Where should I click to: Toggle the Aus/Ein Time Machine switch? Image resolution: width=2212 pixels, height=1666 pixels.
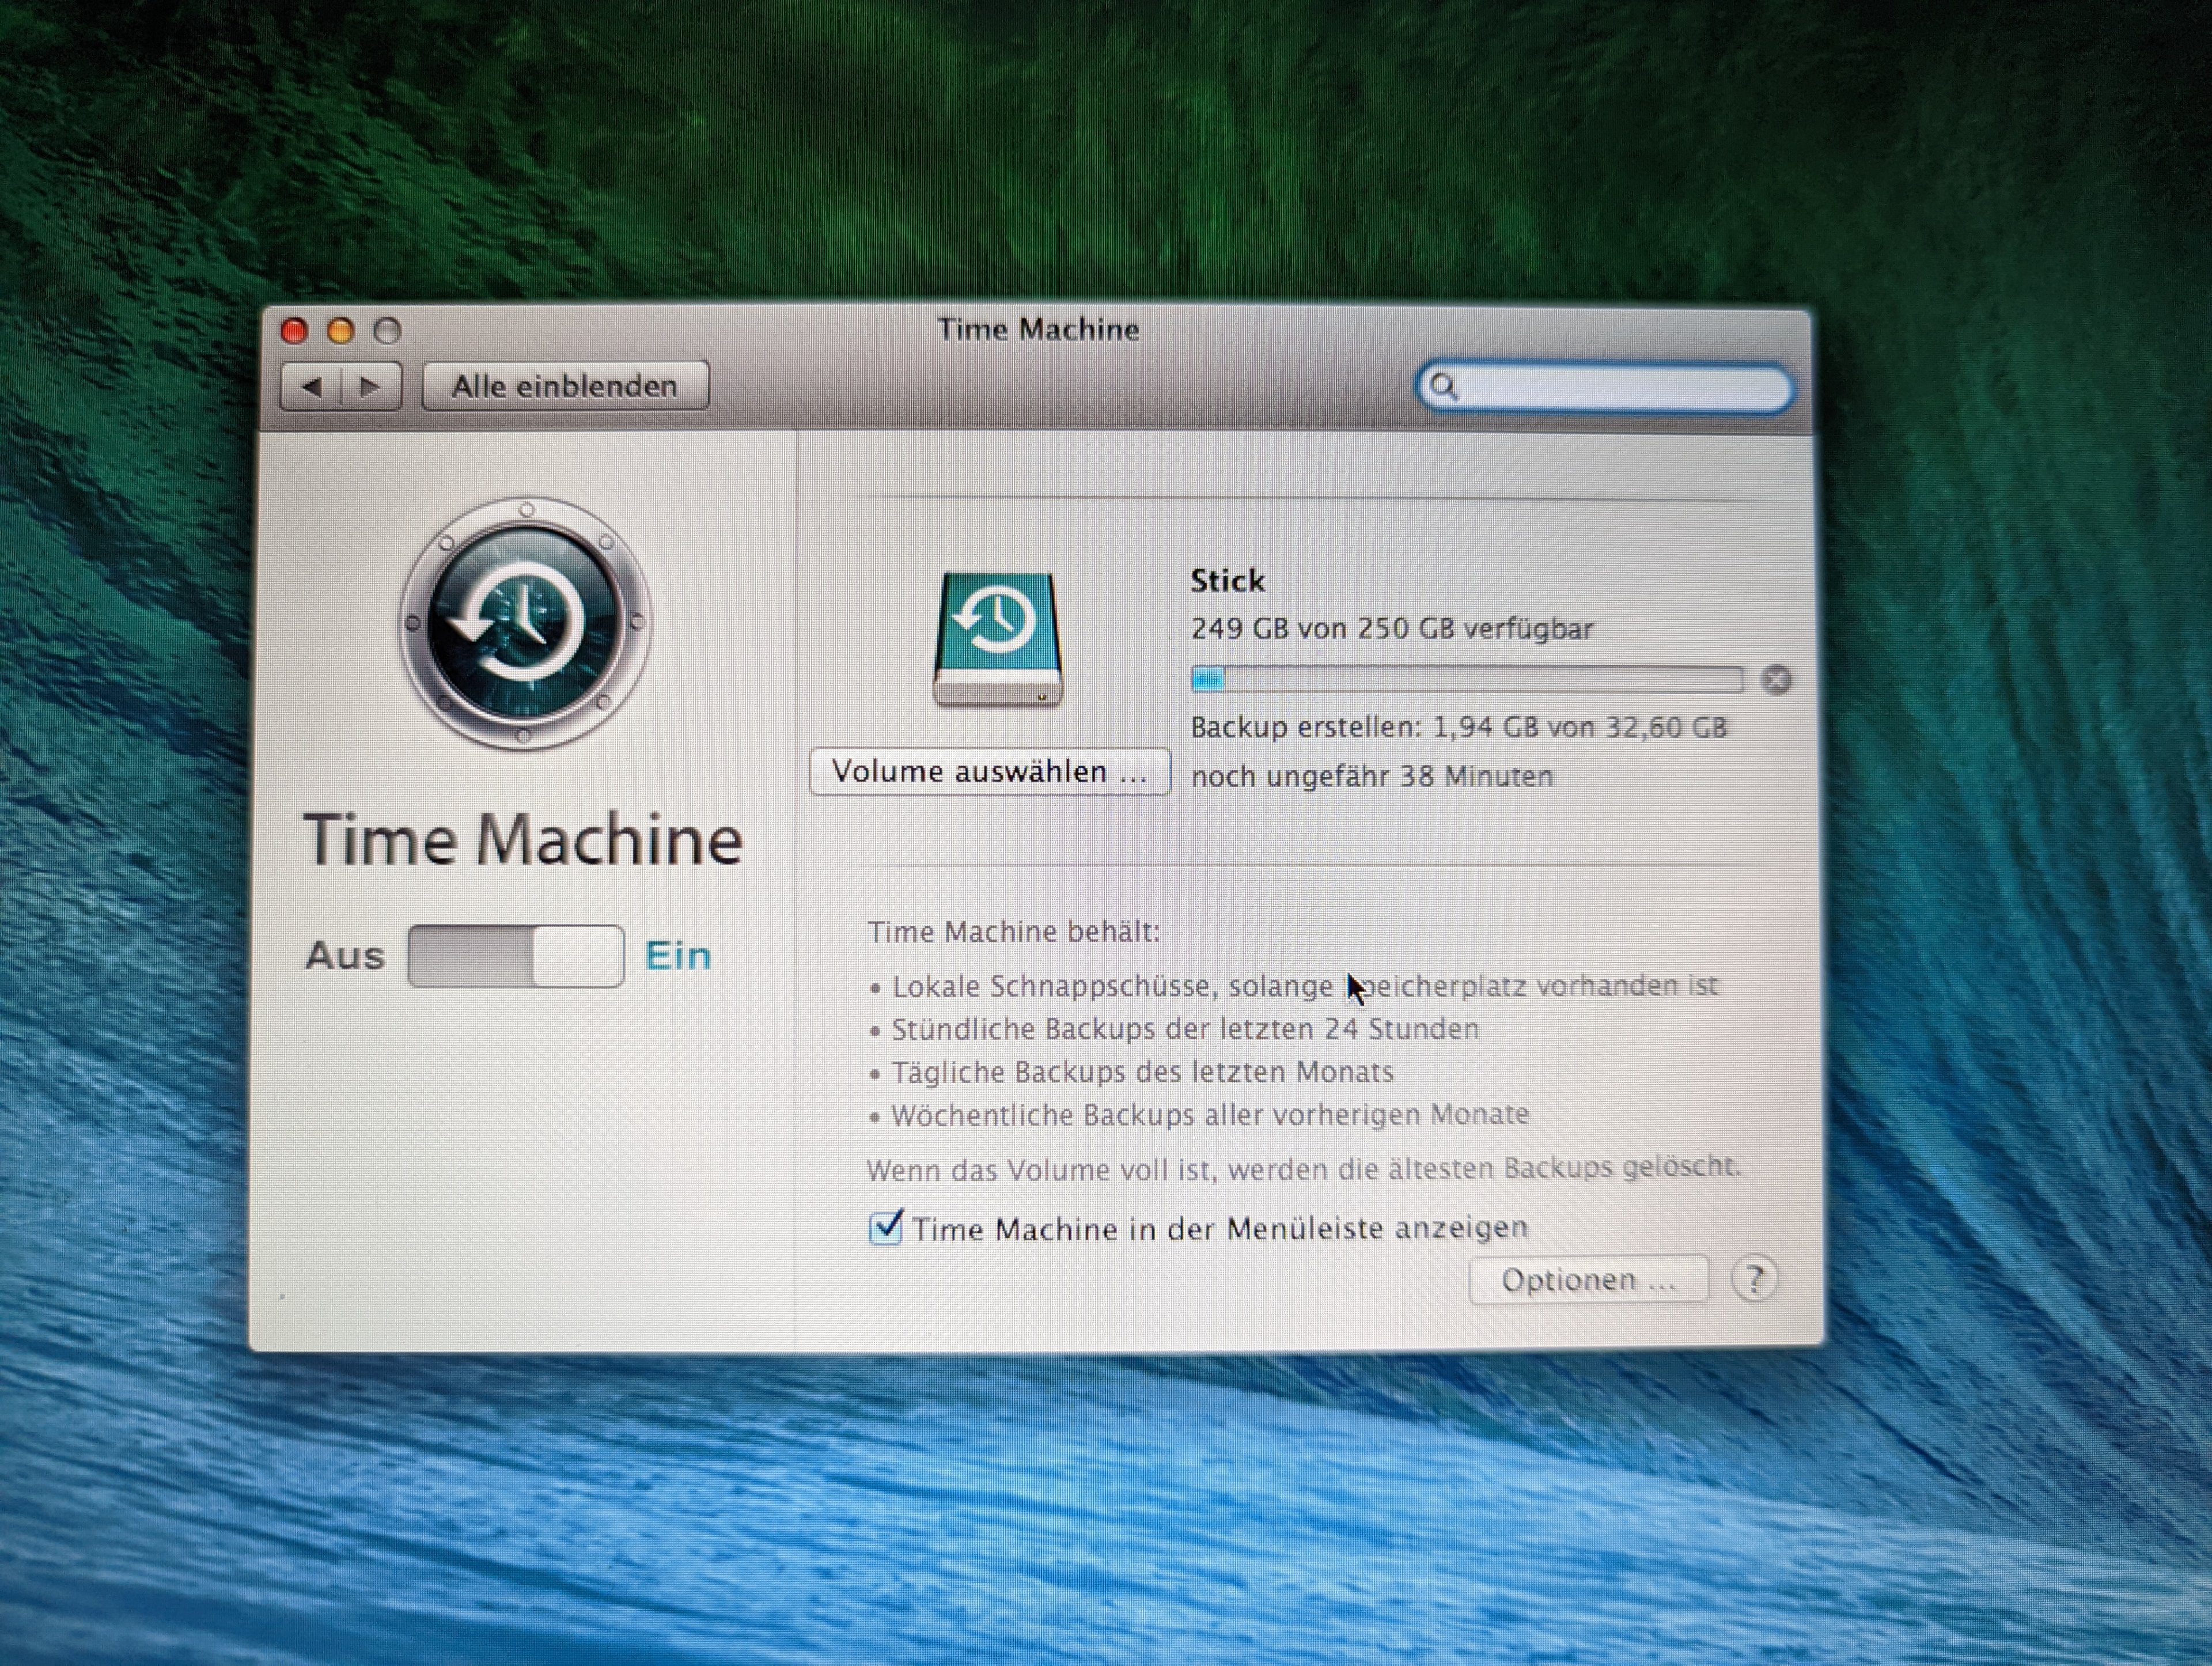[x=516, y=956]
